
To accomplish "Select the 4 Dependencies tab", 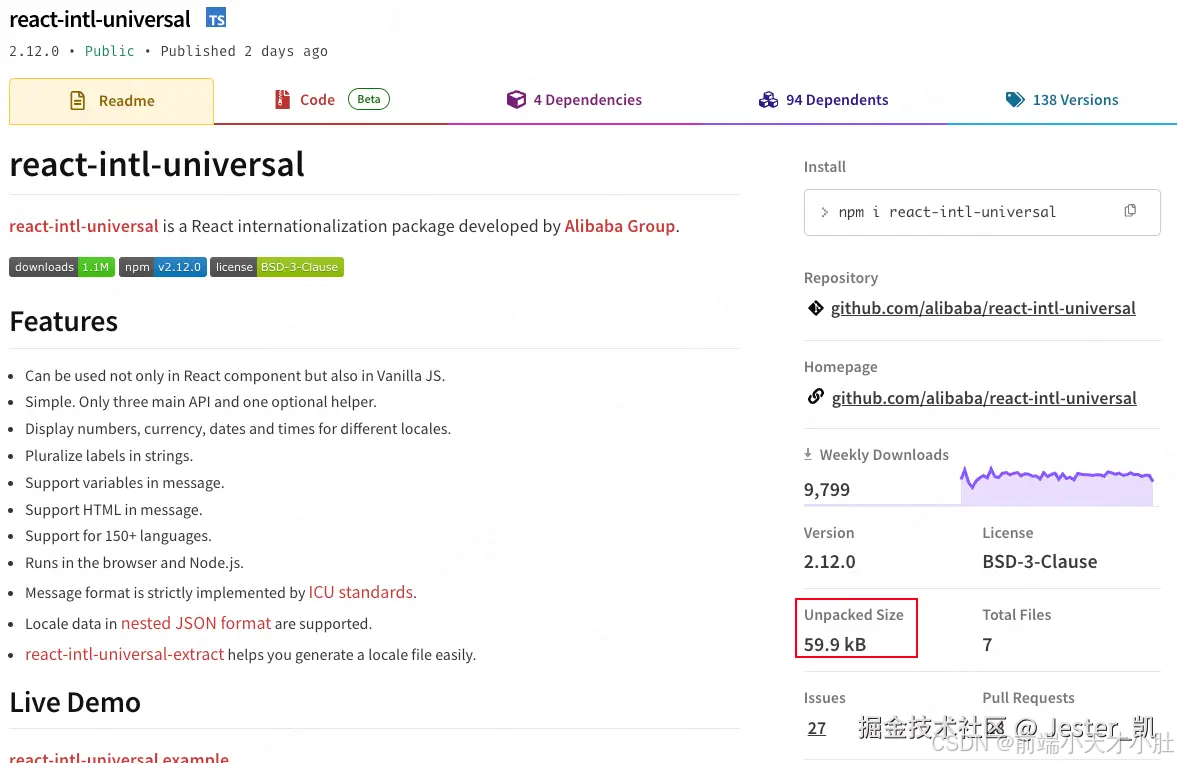I will point(587,99).
